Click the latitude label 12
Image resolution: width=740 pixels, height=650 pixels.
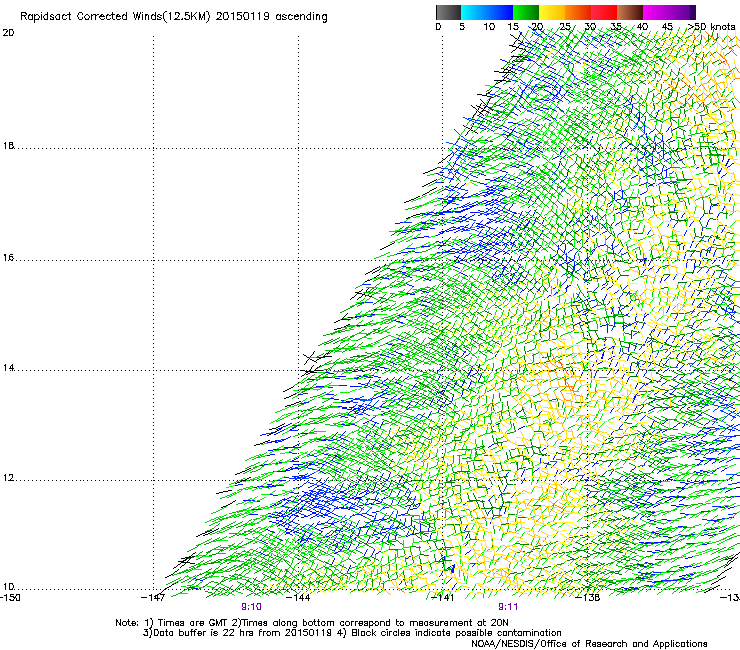[8, 478]
